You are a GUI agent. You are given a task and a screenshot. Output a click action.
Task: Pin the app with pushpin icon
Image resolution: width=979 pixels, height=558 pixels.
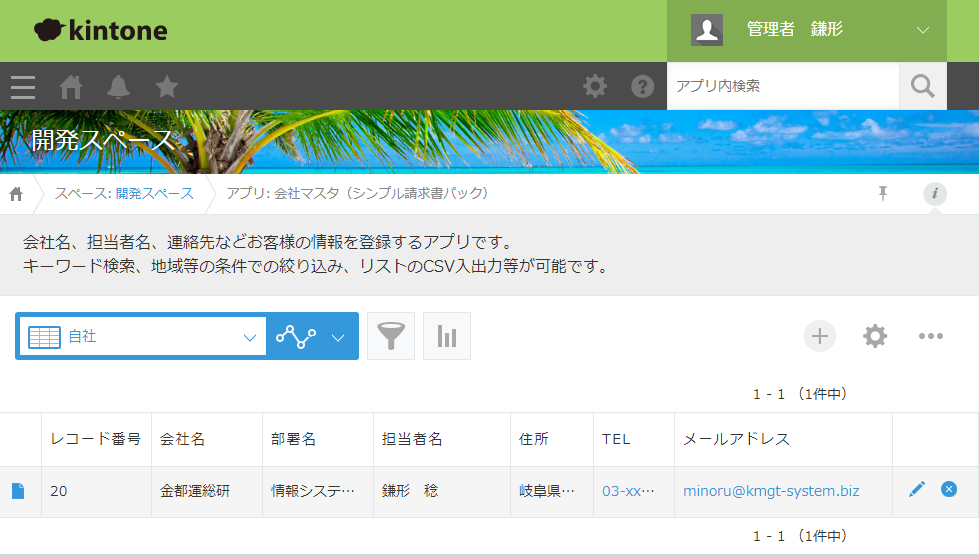coord(883,193)
